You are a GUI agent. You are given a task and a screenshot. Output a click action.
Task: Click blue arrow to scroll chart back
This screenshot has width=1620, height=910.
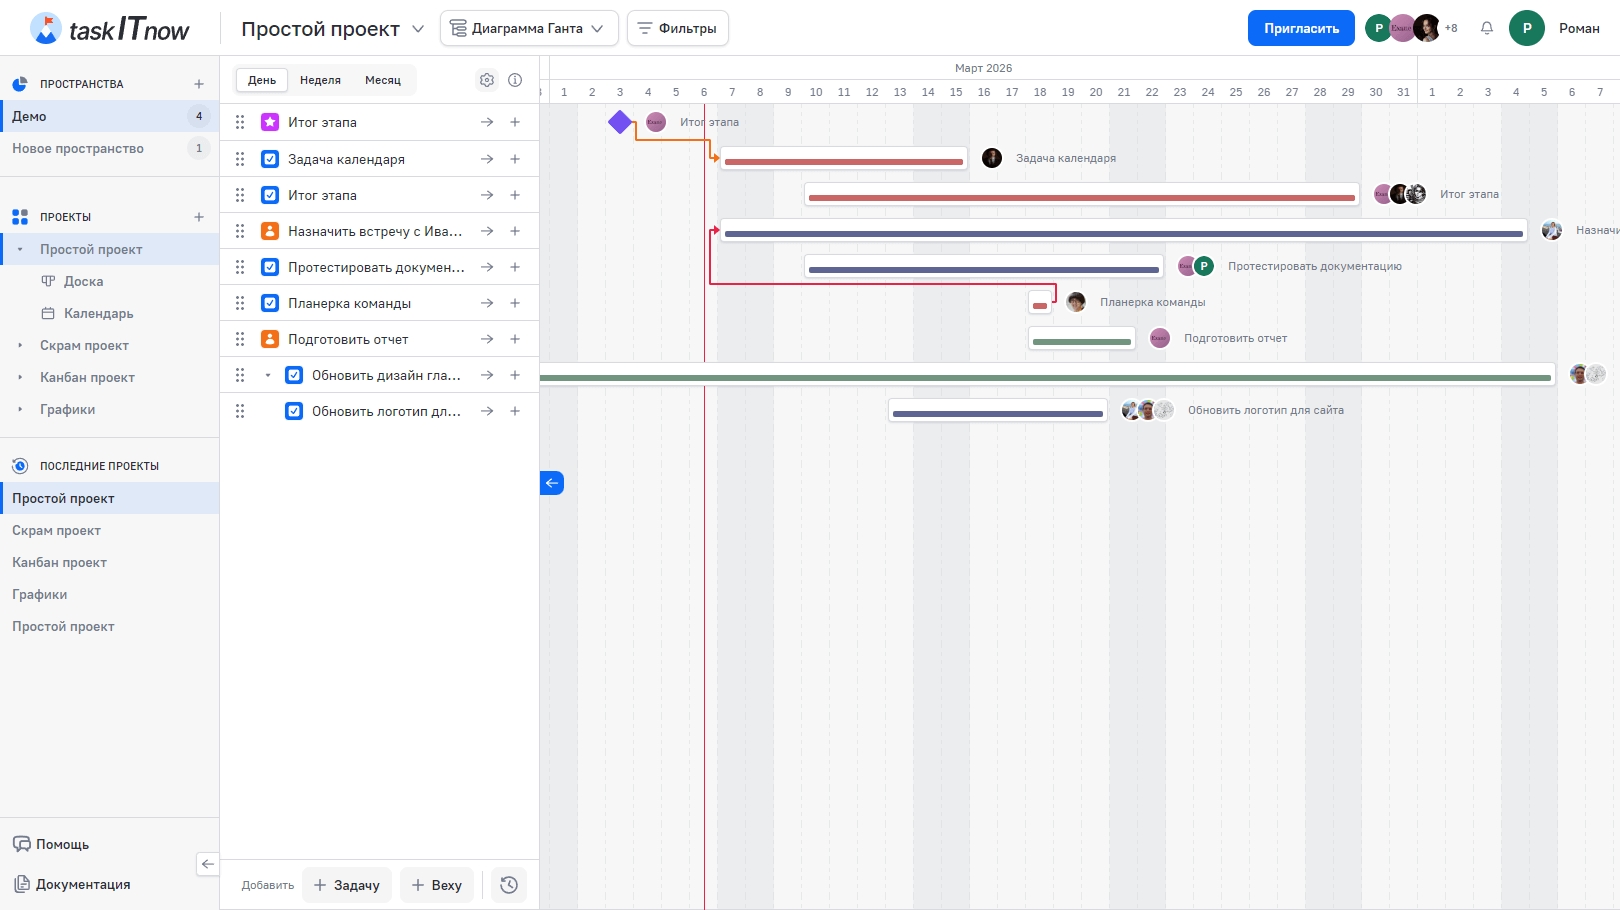pos(552,483)
